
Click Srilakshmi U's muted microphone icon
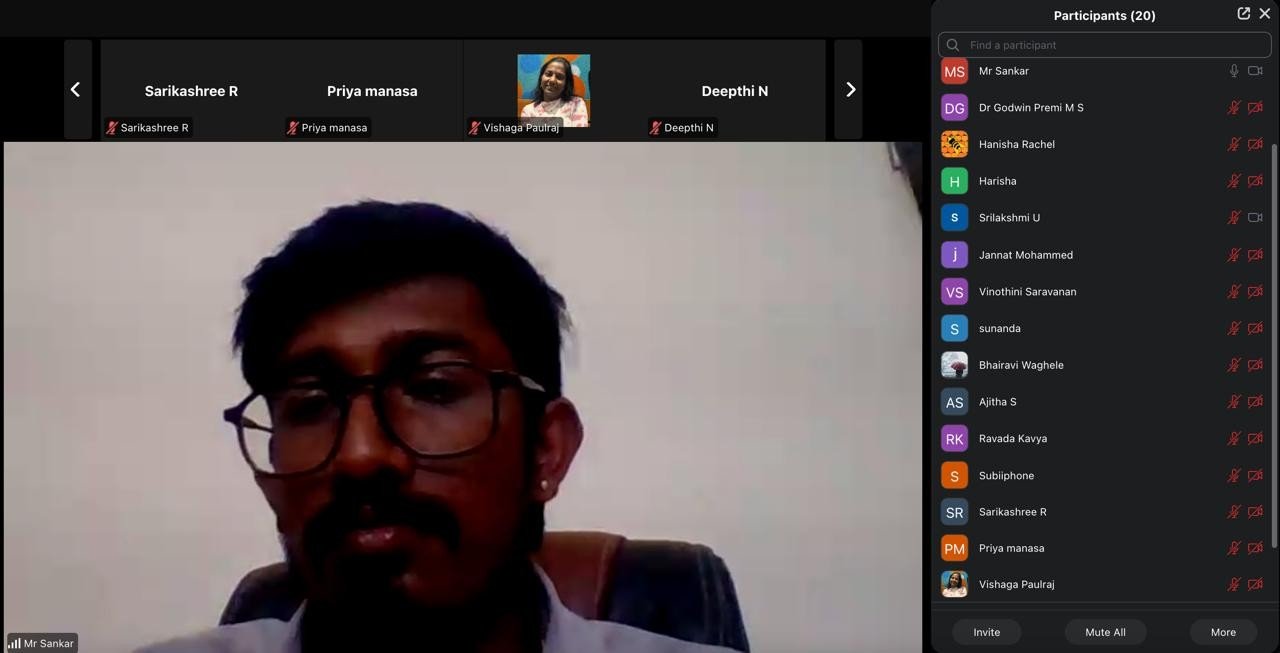click(1234, 218)
